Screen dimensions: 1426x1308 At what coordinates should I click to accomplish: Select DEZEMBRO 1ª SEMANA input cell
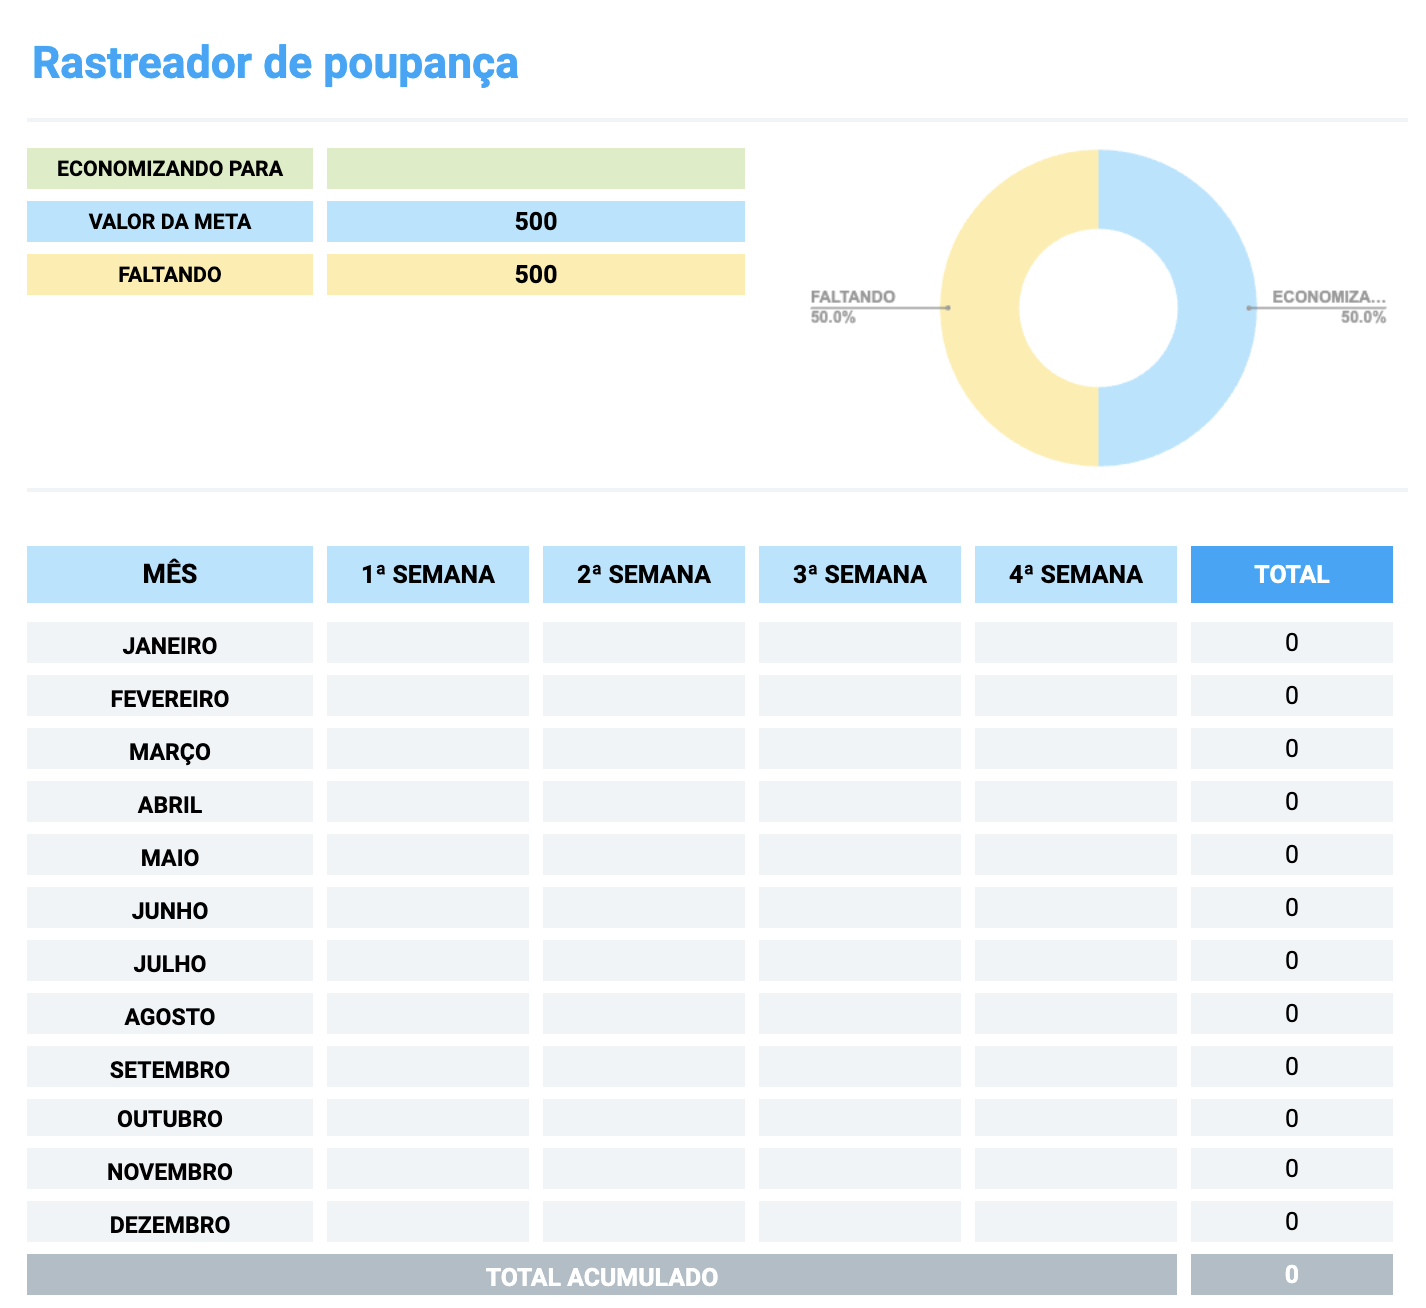point(428,1222)
